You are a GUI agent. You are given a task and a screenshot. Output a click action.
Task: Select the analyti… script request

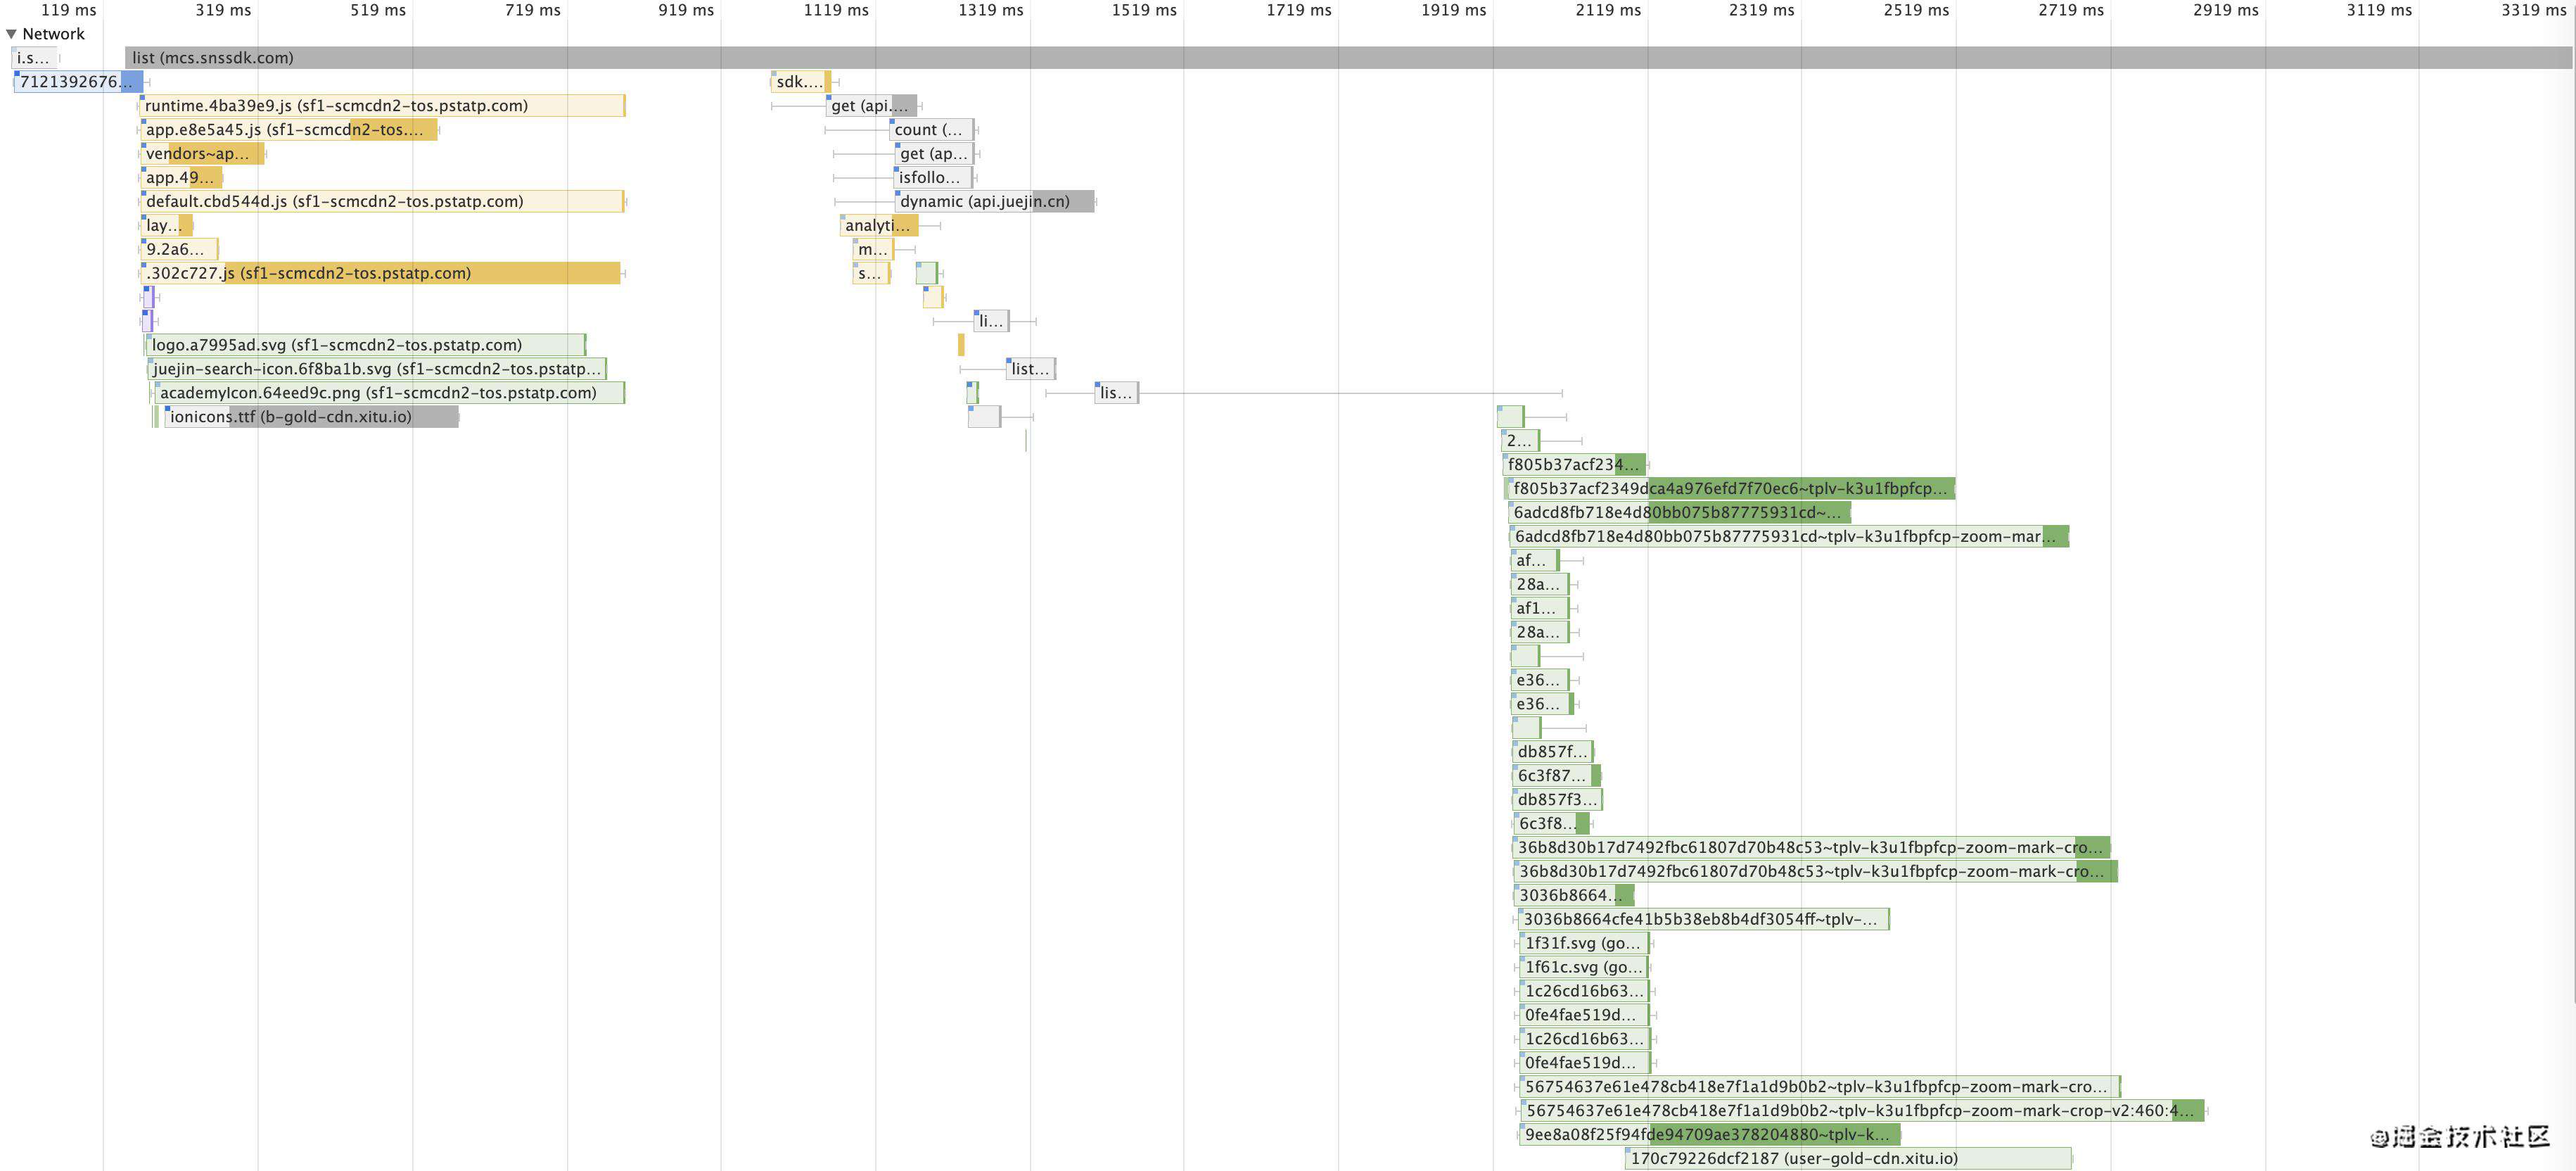point(879,226)
